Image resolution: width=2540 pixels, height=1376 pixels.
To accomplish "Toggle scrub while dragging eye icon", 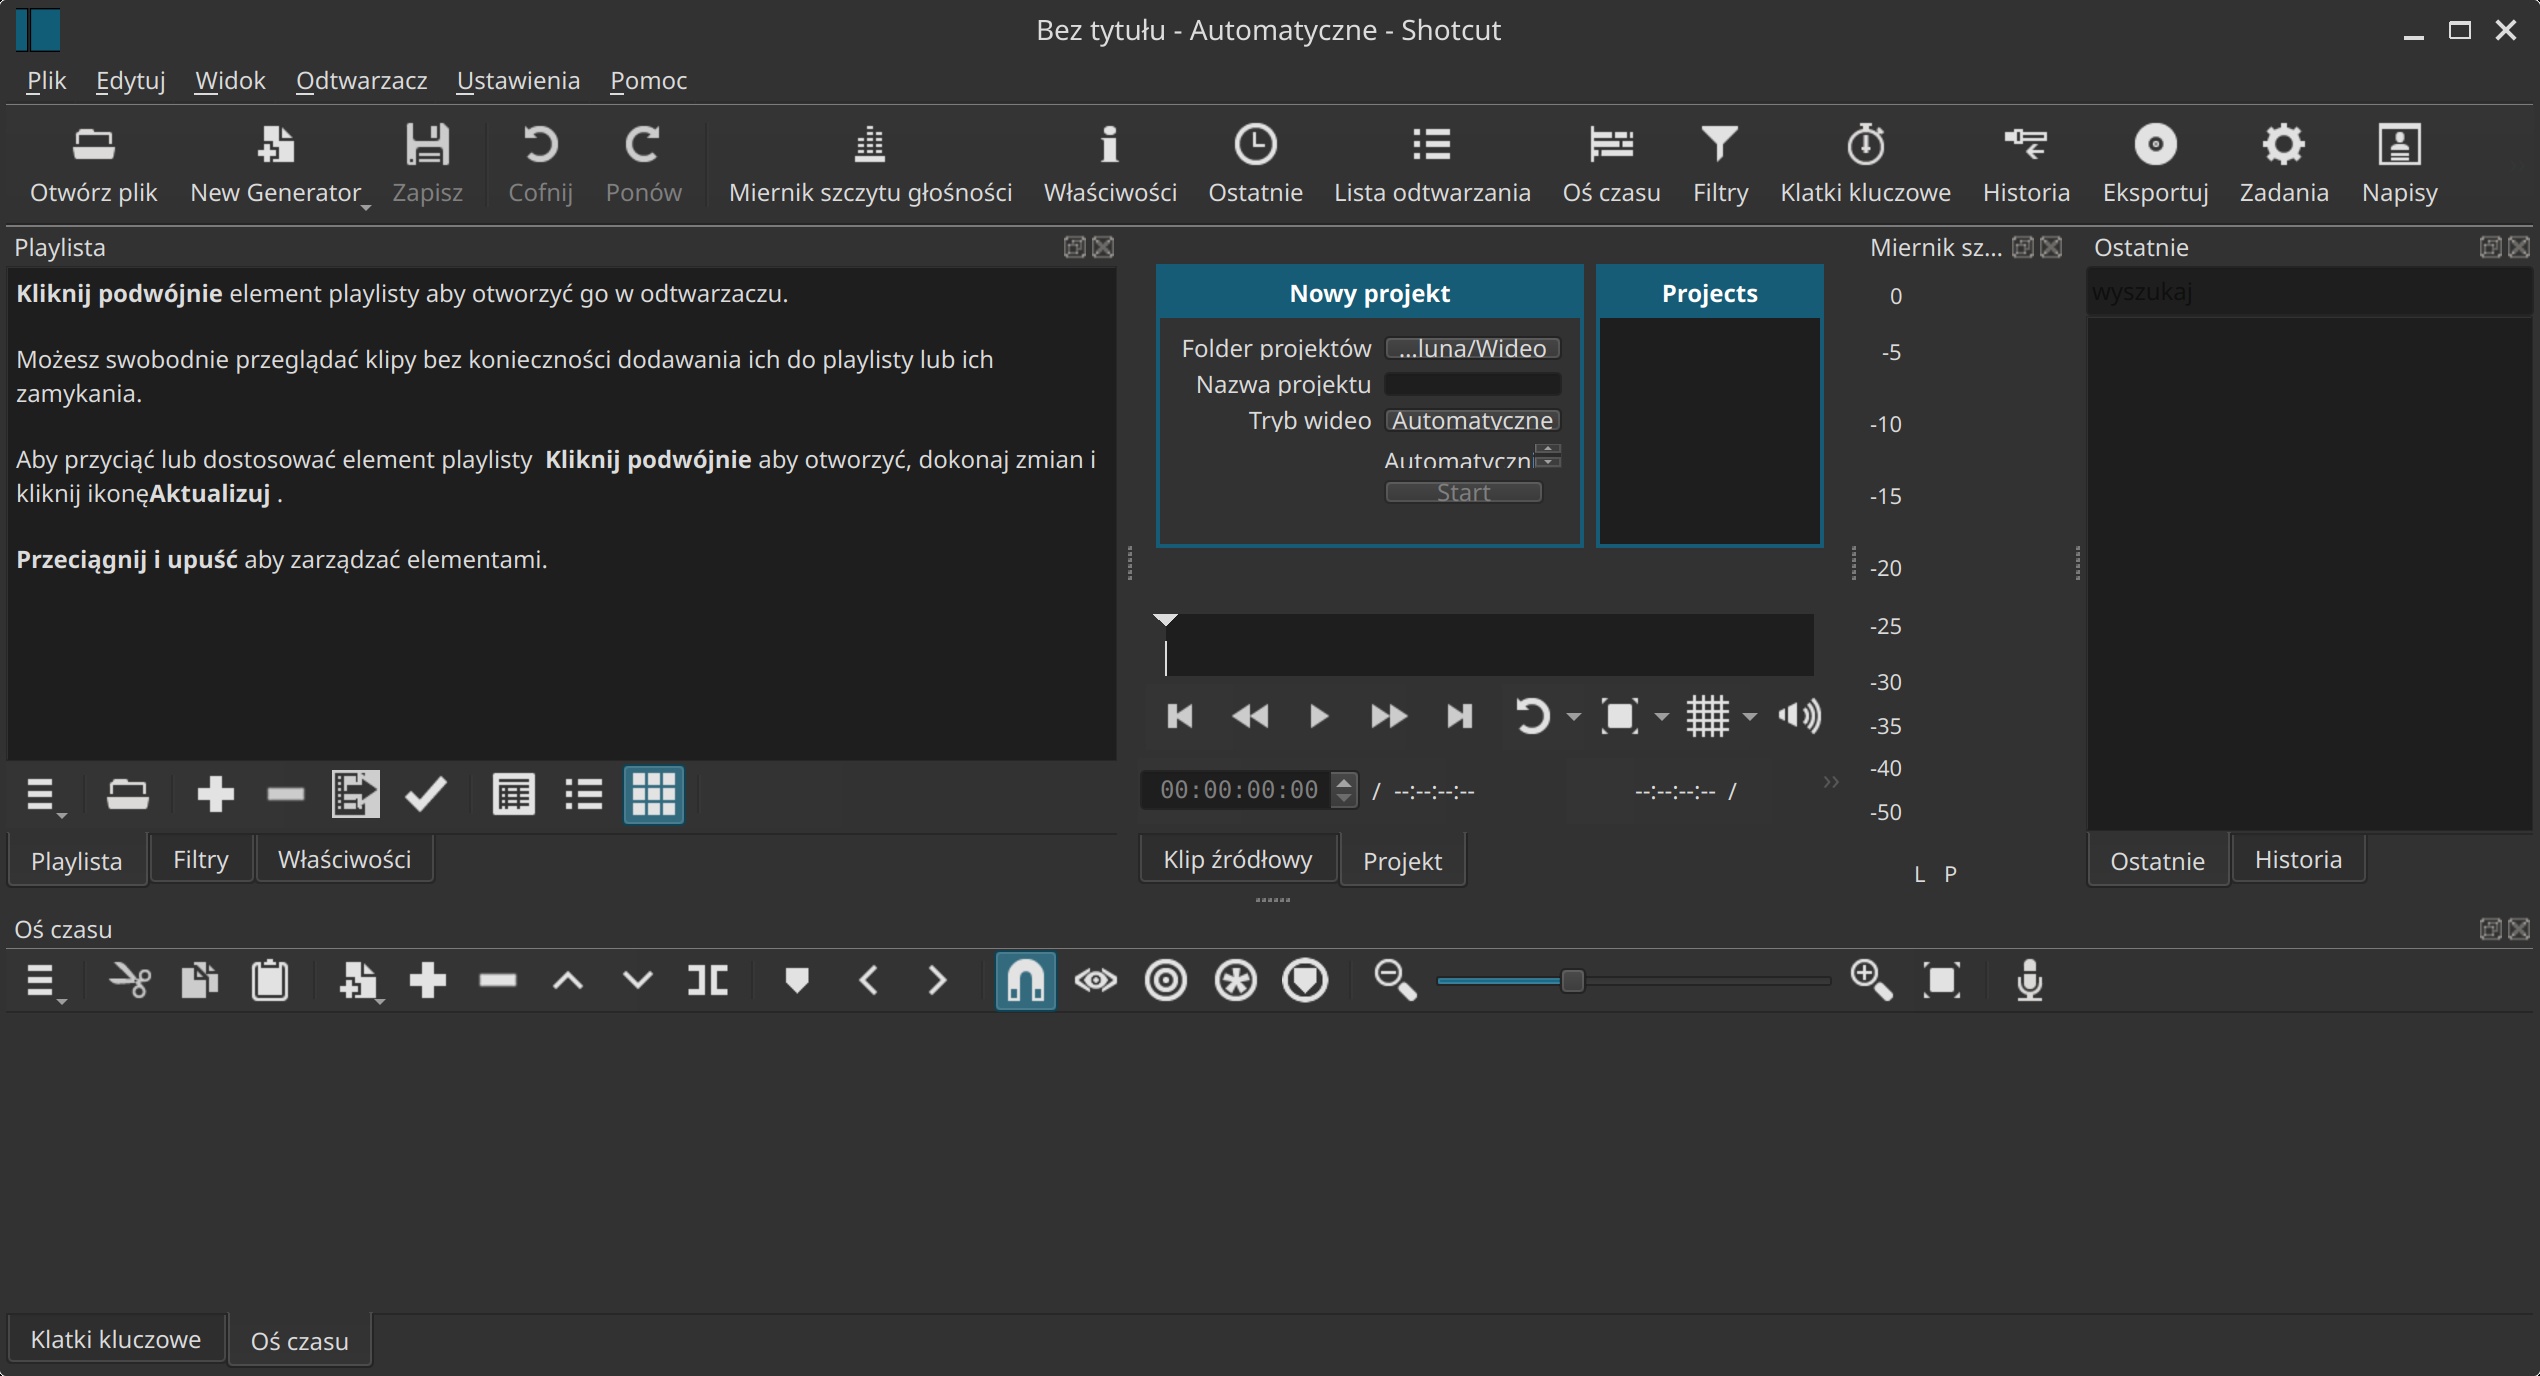I will click(1095, 981).
